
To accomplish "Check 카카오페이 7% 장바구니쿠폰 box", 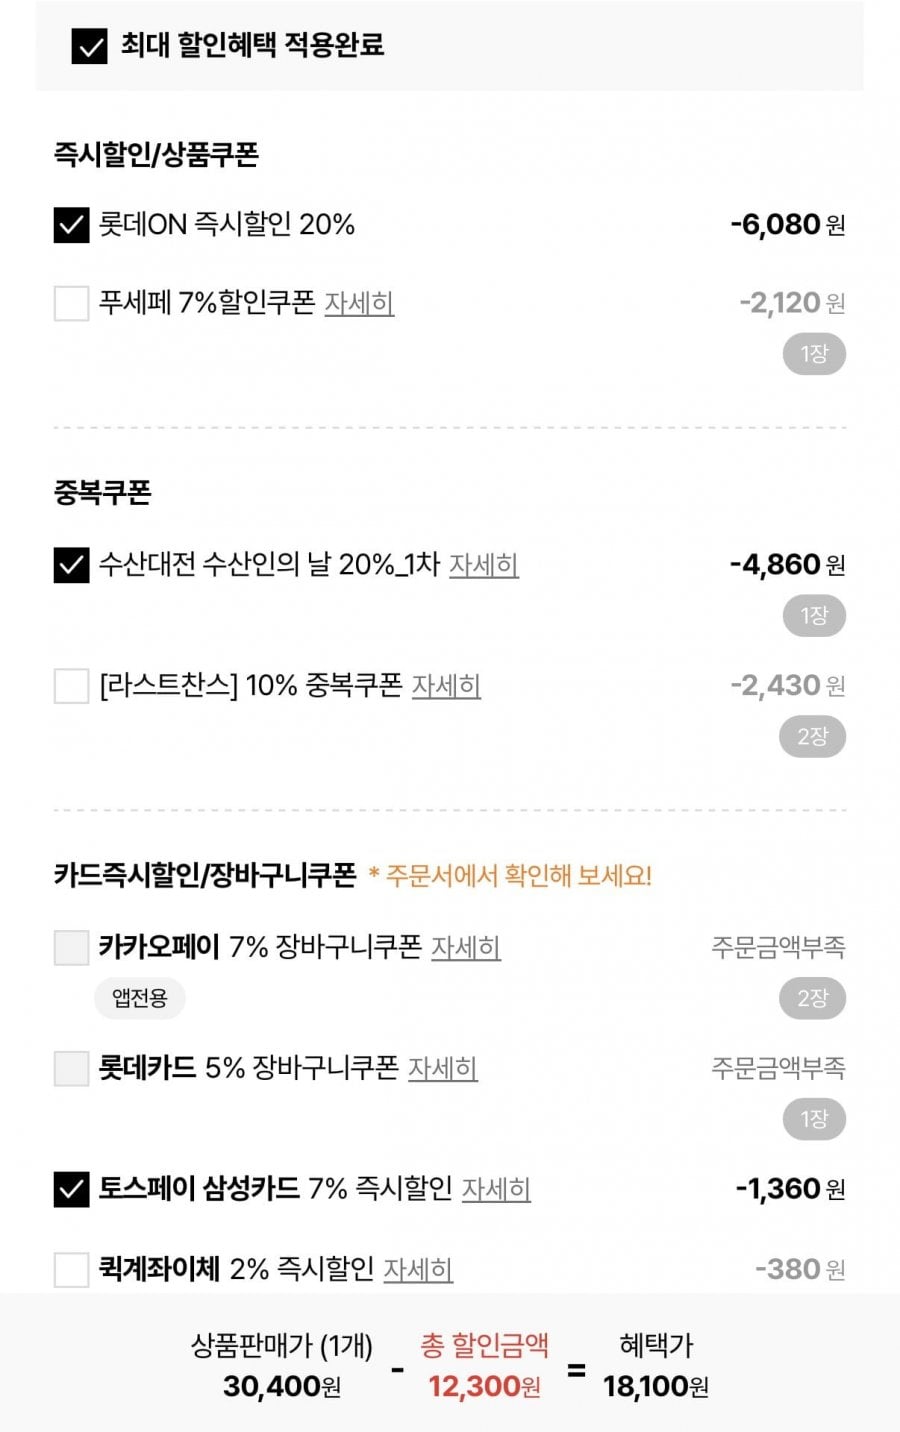I will [71, 947].
